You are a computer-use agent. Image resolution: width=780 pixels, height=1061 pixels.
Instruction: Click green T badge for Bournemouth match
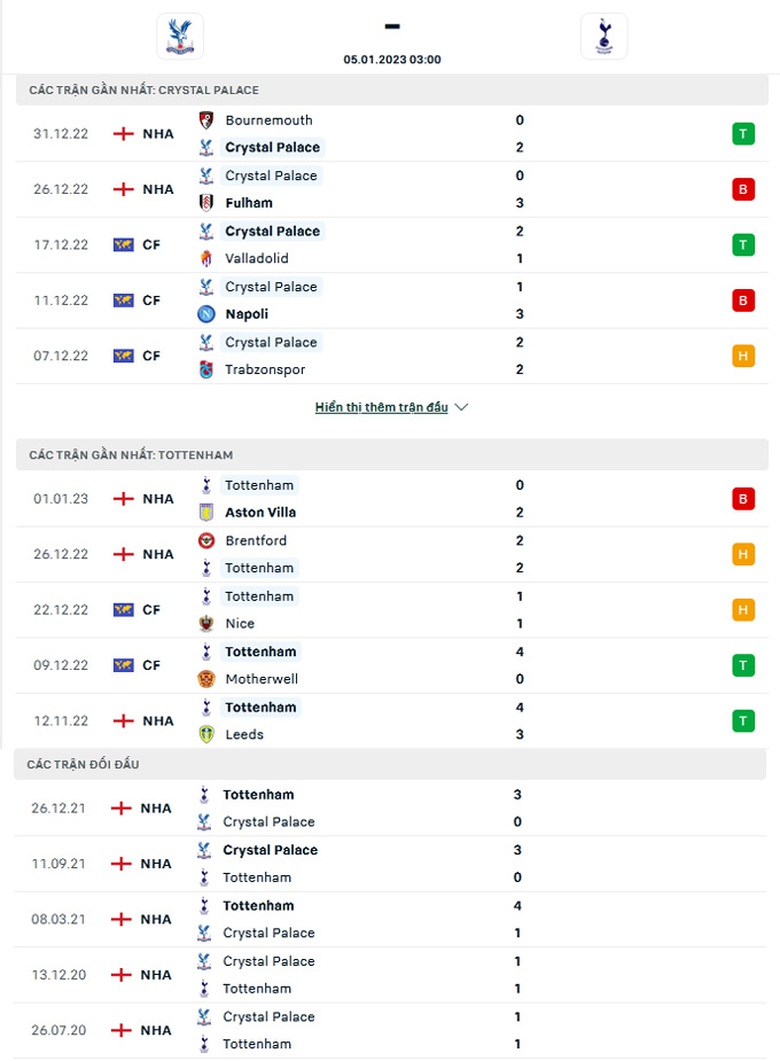tap(743, 134)
